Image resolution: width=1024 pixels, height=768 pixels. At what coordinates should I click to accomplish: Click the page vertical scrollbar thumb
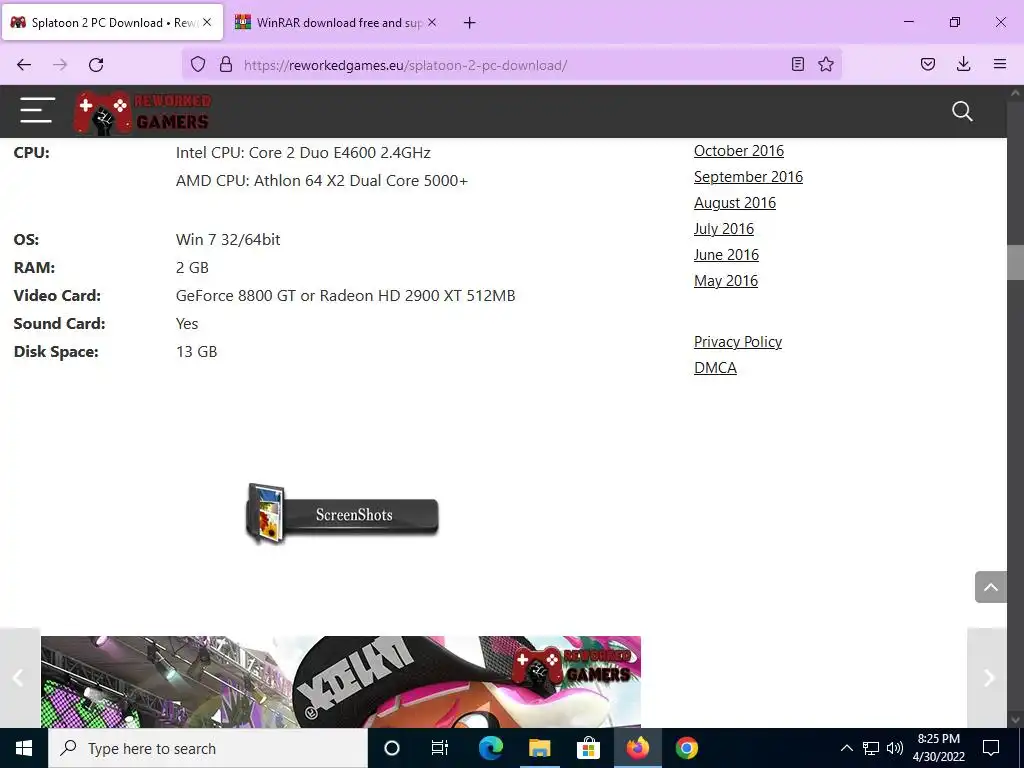[1016, 263]
